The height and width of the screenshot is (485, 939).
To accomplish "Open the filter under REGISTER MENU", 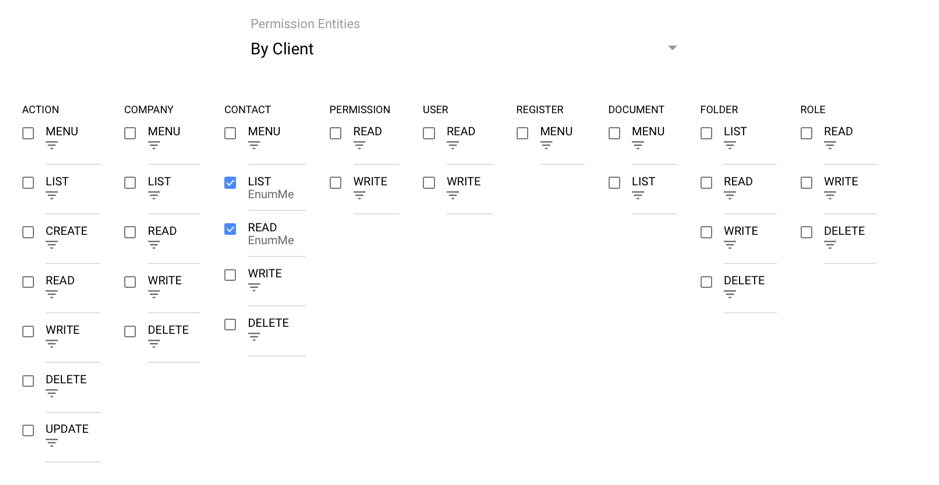I will click(x=546, y=146).
